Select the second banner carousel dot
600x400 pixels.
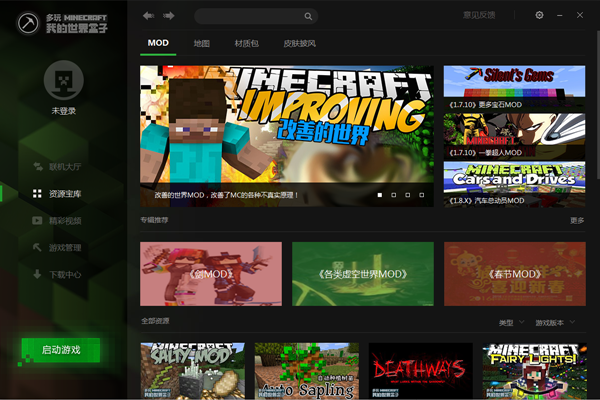pyautogui.click(x=393, y=195)
